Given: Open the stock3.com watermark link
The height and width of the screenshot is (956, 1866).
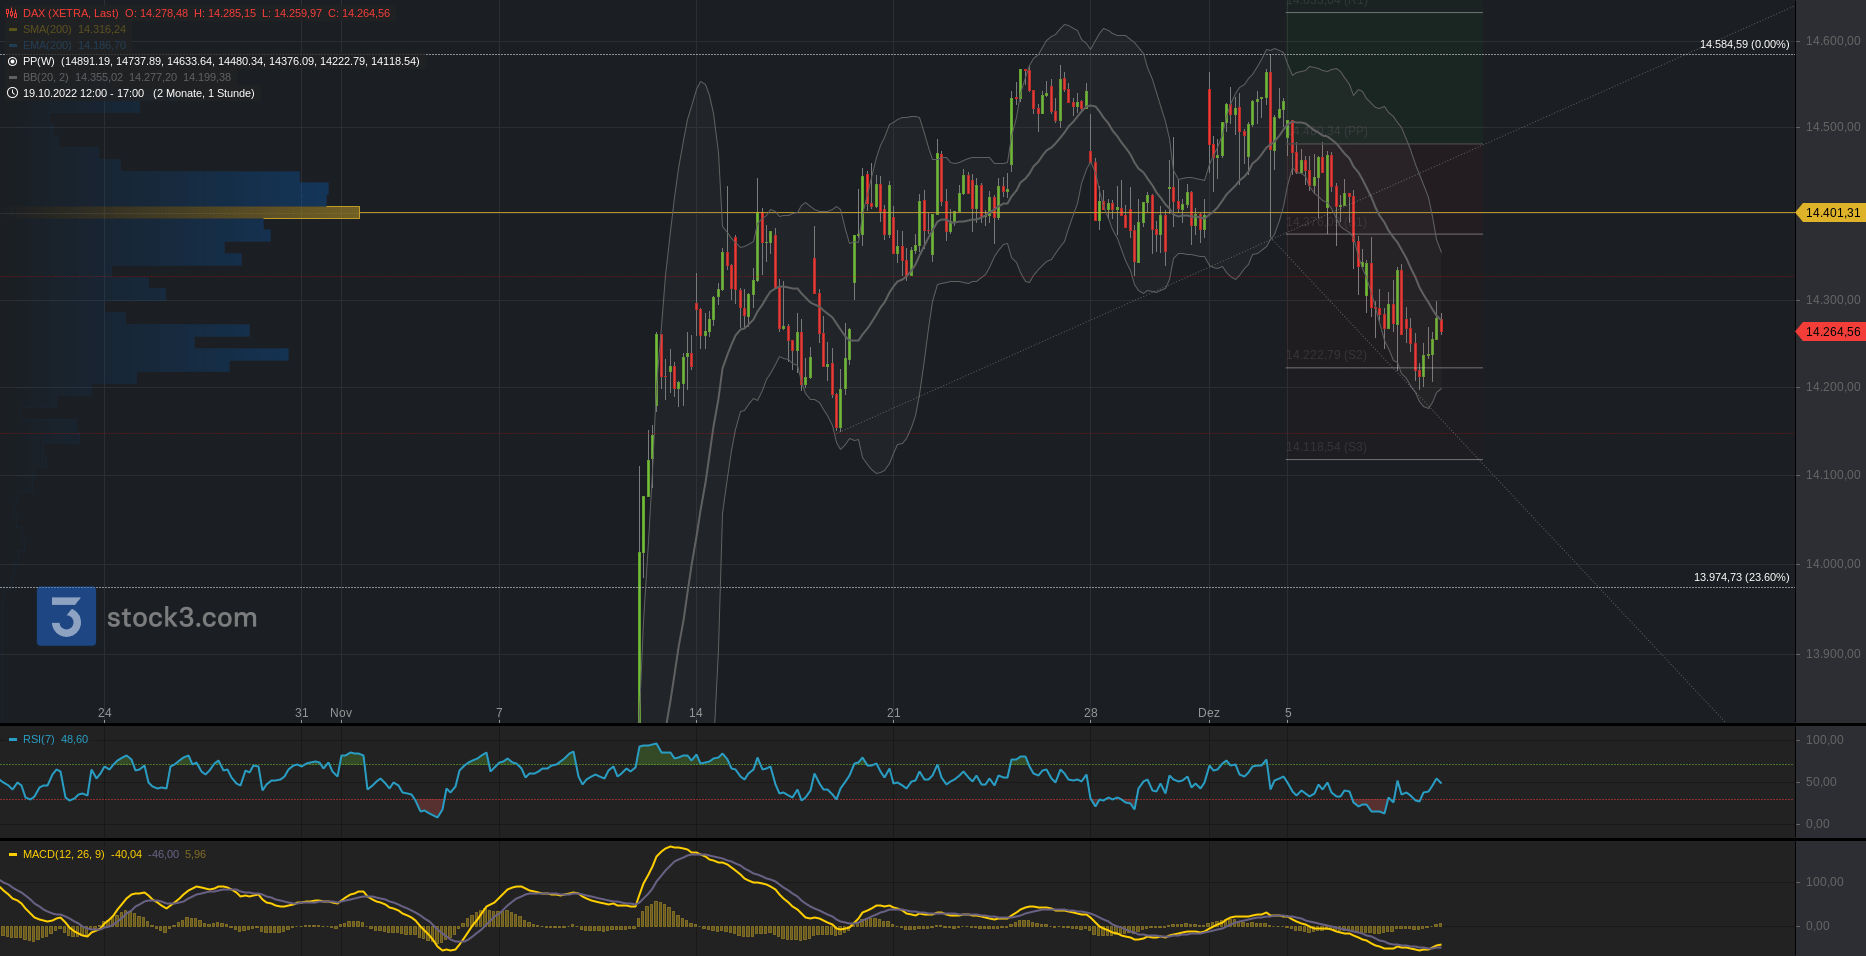Looking at the screenshot, I should [x=182, y=618].
